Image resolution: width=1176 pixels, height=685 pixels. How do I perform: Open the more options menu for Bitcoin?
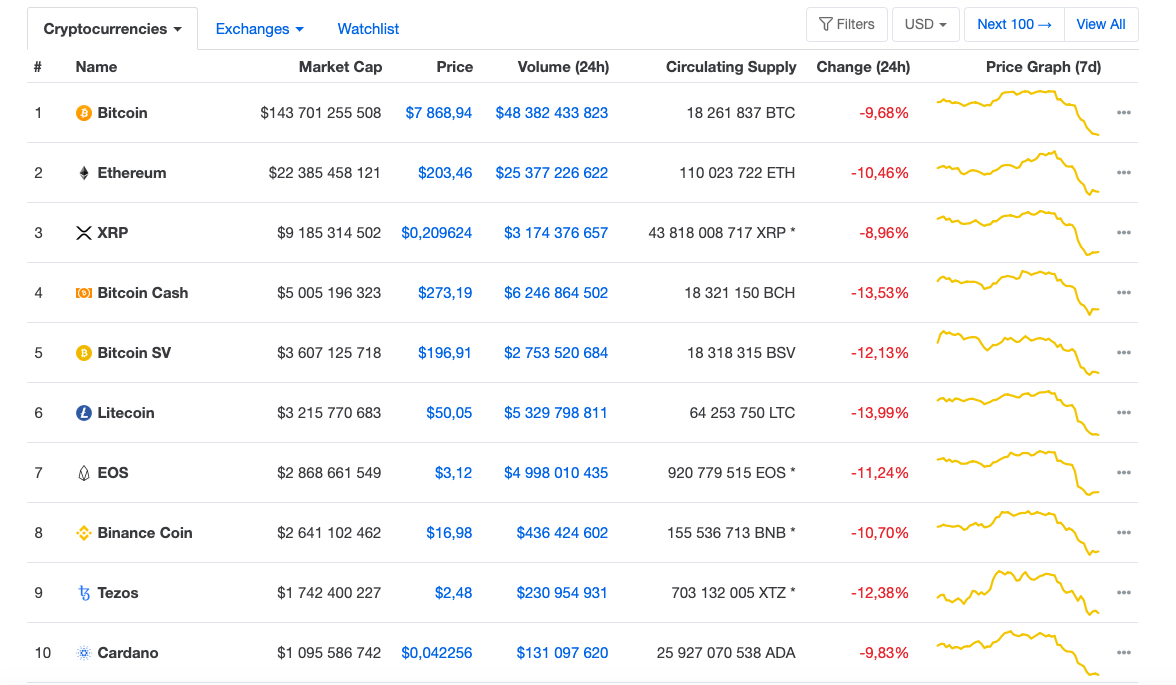pos(1124,113)
